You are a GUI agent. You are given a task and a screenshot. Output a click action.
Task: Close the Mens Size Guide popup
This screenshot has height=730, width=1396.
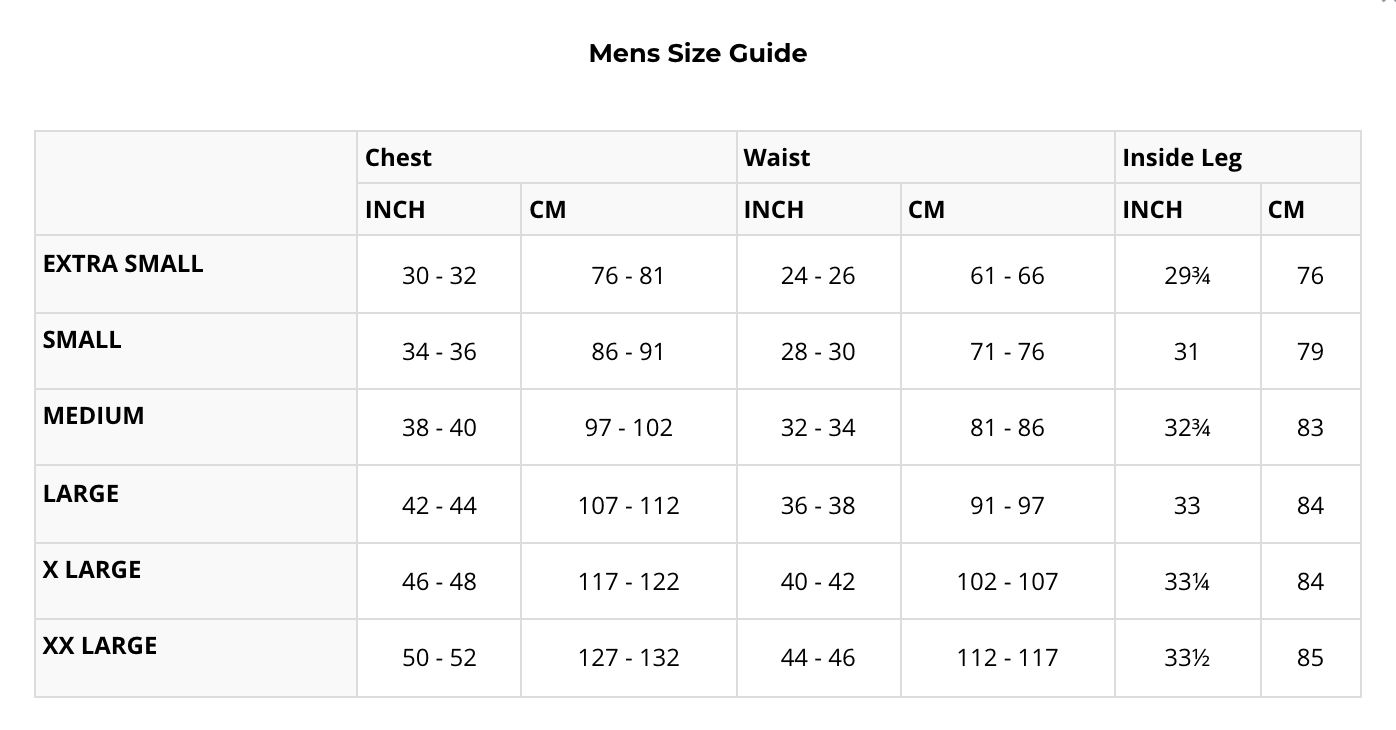coord(1388,3)
